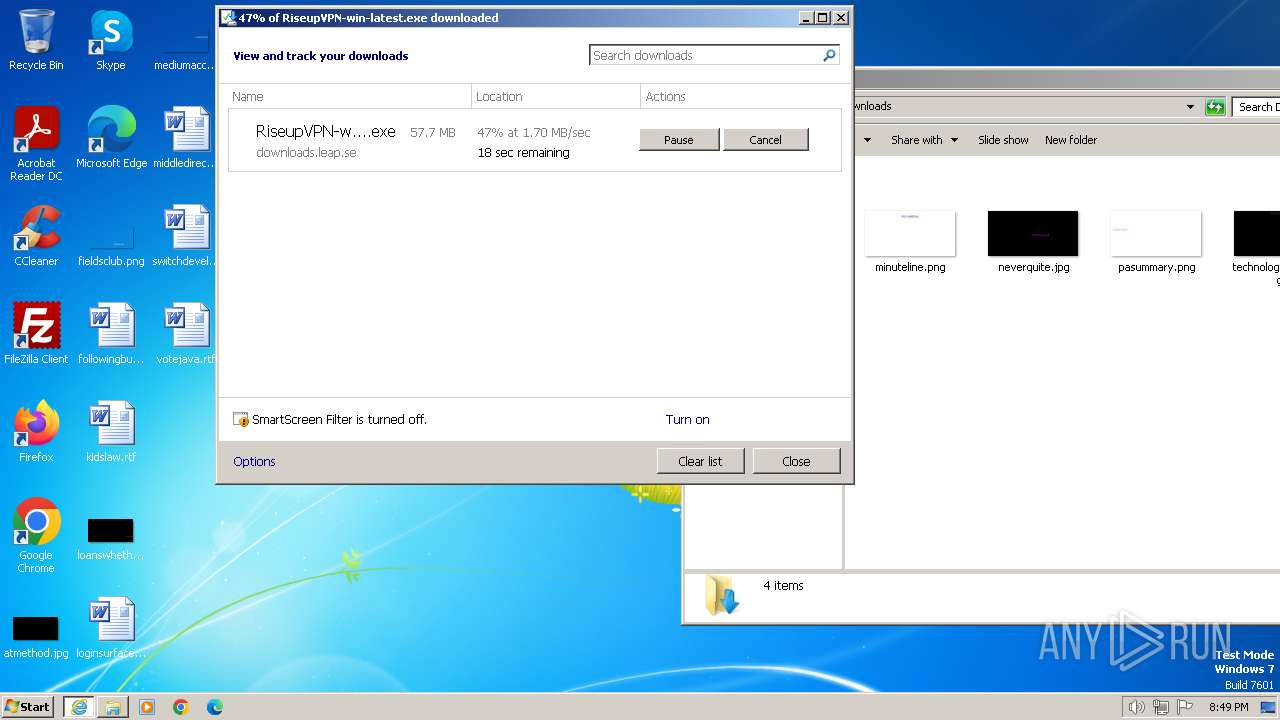
Task: Click the Action Center flag tray icon
Action: 1186,707
